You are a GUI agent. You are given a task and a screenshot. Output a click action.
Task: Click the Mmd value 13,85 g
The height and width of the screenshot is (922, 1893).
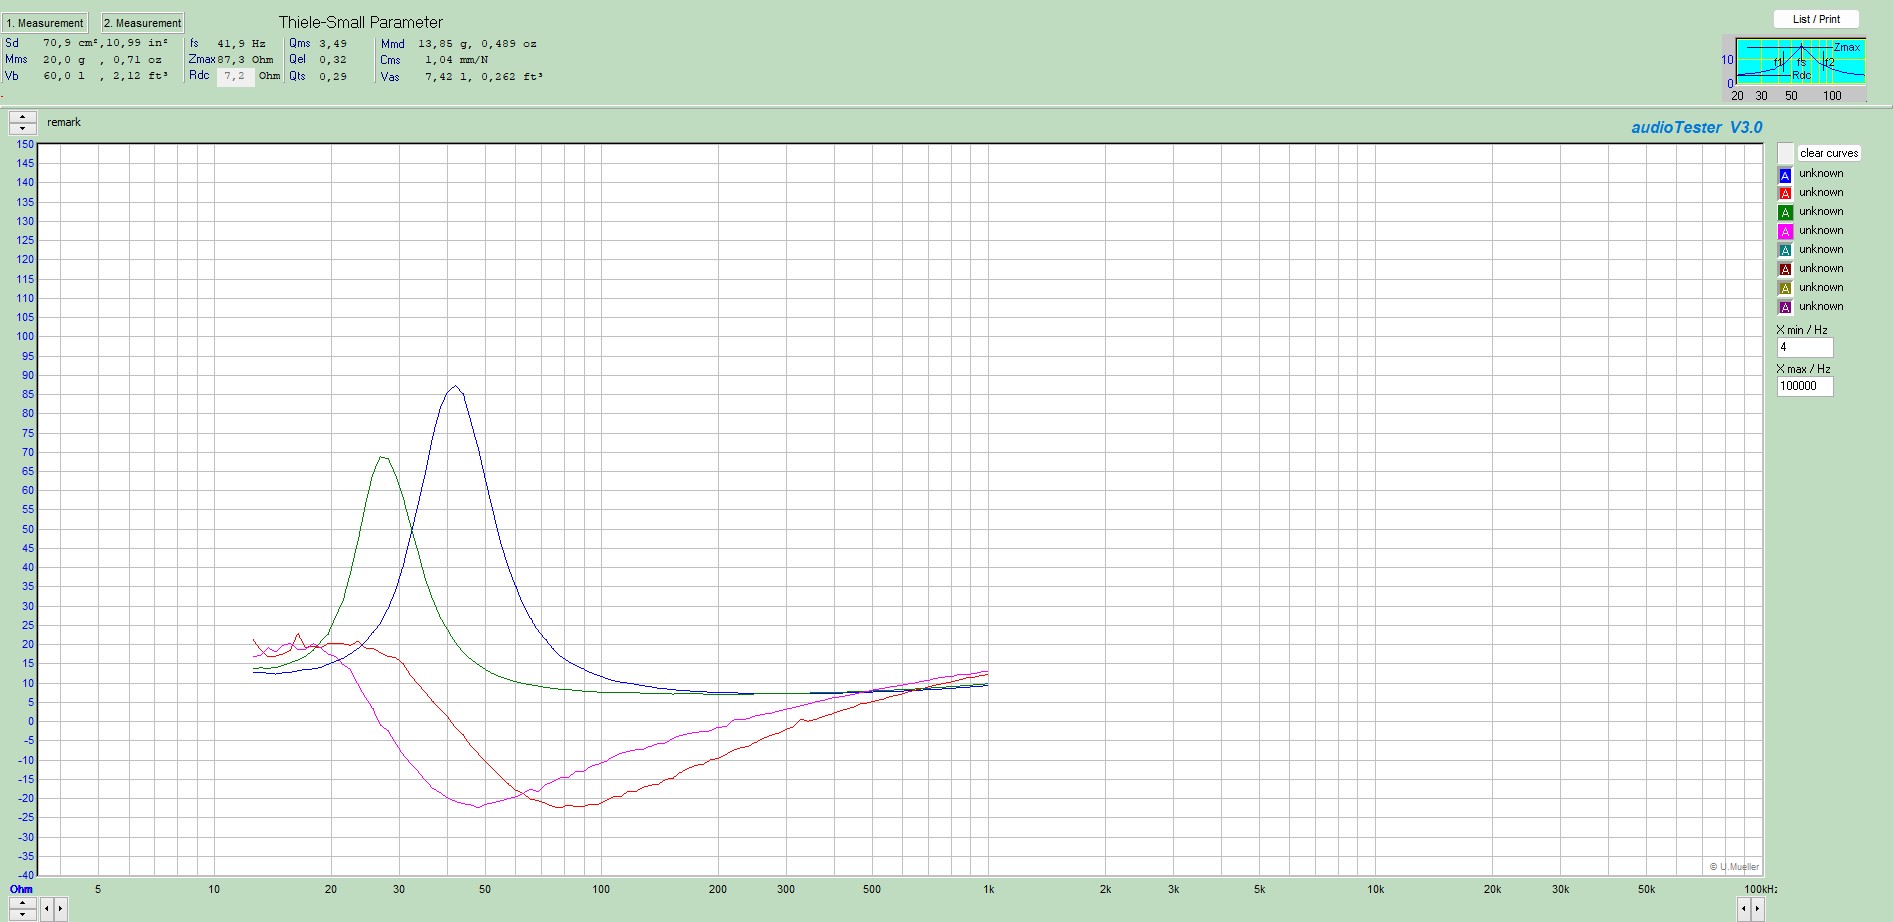pyautogui.click(x=444, y=44)
